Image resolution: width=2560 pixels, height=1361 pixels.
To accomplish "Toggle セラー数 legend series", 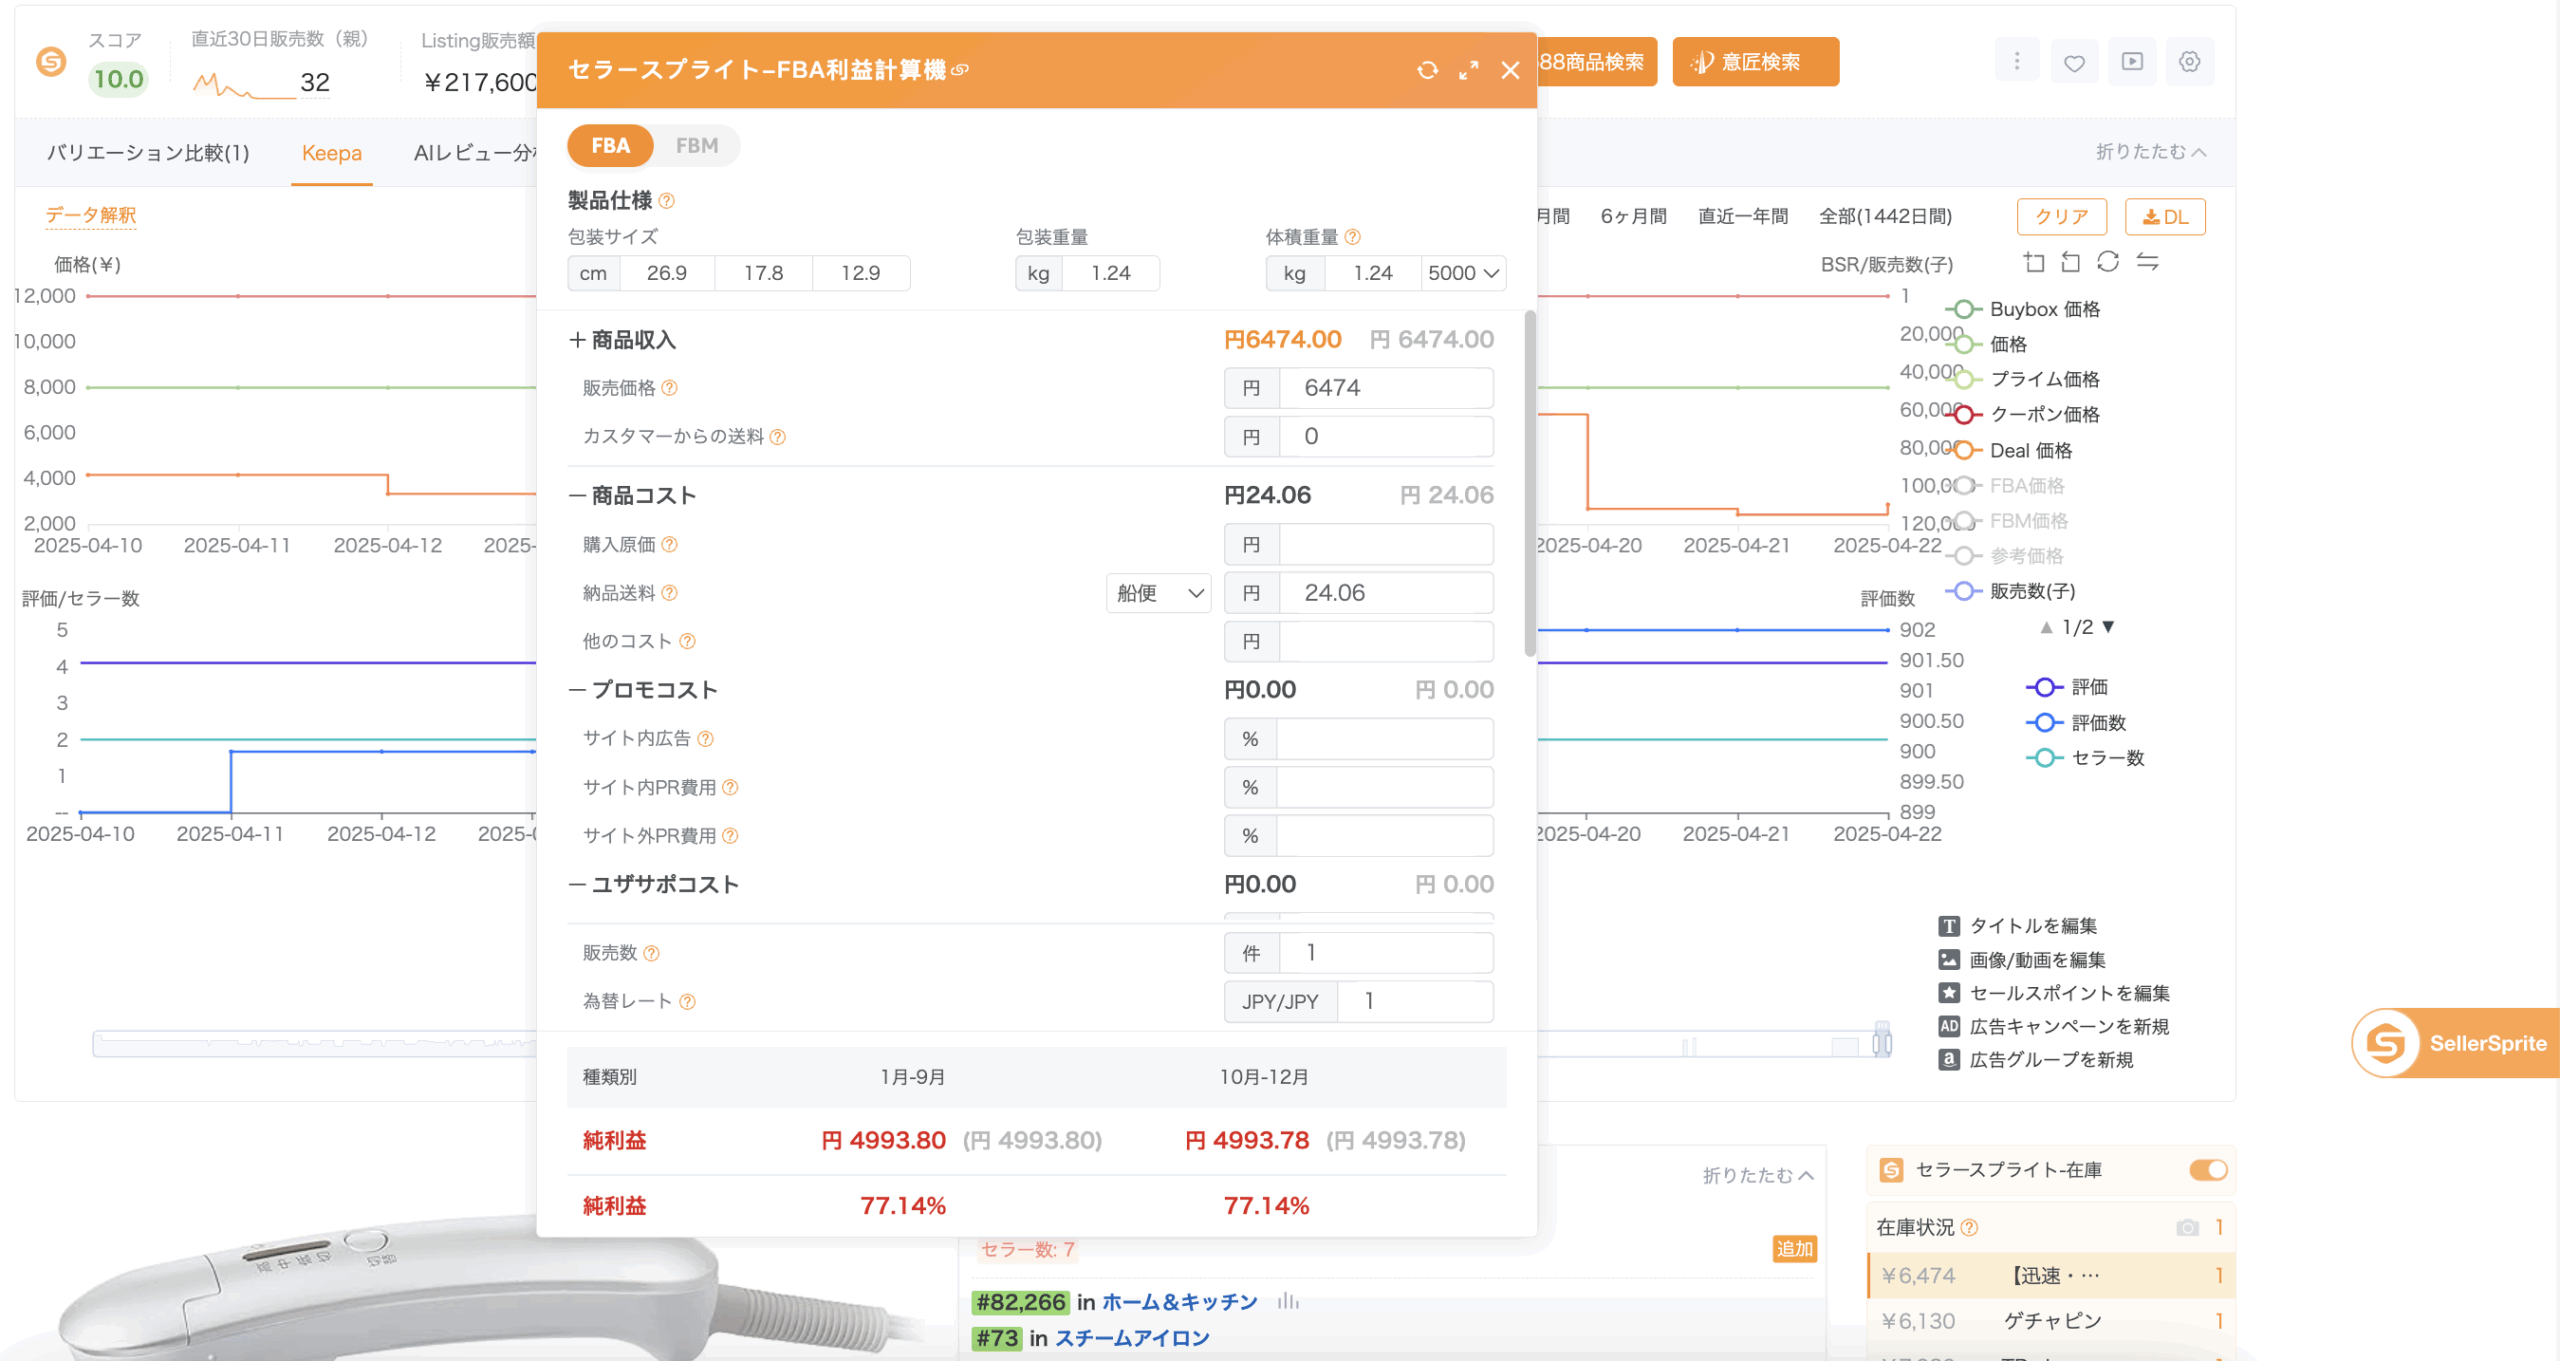I will tap(2085, 758).
